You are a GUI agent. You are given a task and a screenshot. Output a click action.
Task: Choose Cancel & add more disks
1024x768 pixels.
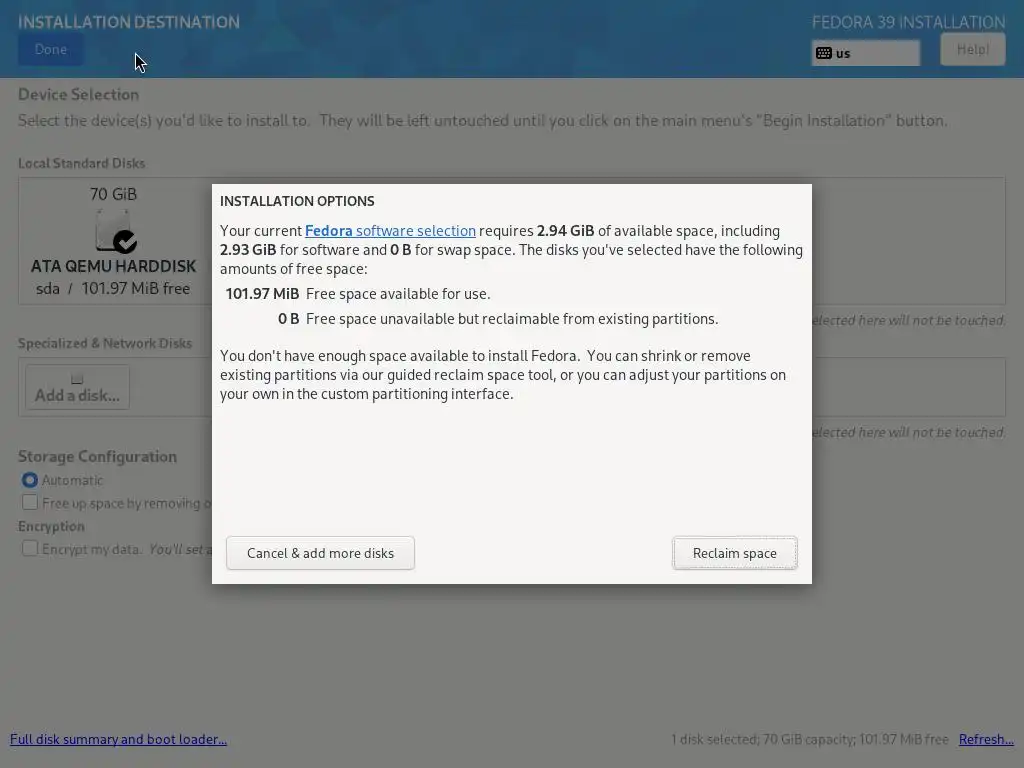click(320, 553)
